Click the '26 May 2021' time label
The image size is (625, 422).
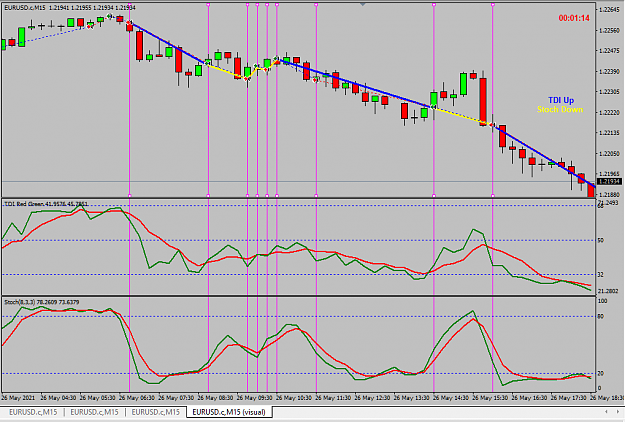(x=18, y=398)
